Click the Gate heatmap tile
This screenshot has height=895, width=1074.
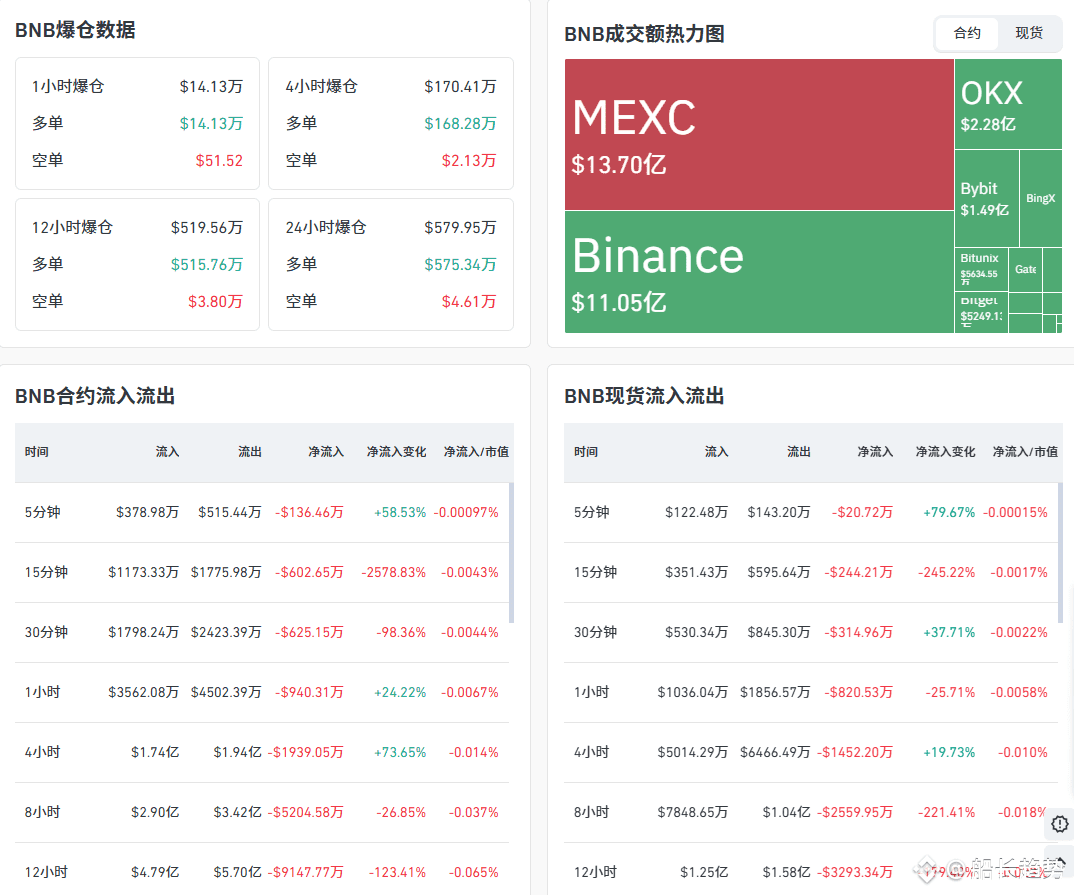tap(1025, 269)
